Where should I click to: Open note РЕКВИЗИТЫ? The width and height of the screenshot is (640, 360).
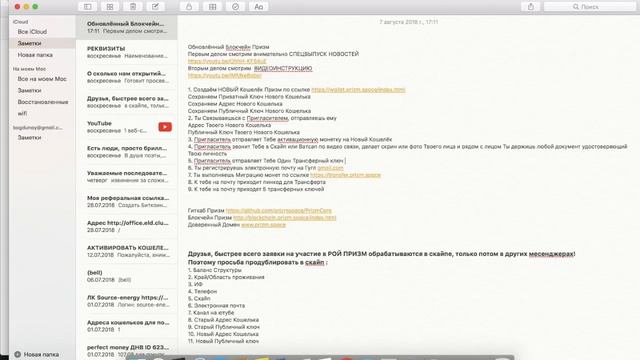(127, 52)
